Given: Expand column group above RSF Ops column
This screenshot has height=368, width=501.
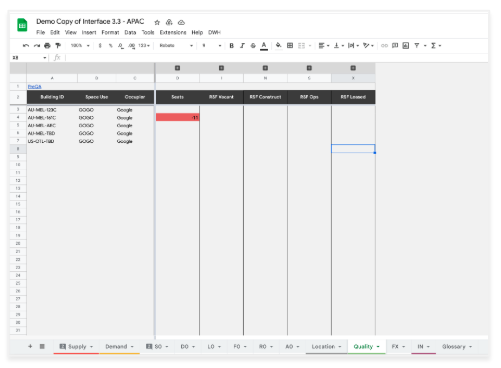Looking at the screenshot, I should coord(309,68).
